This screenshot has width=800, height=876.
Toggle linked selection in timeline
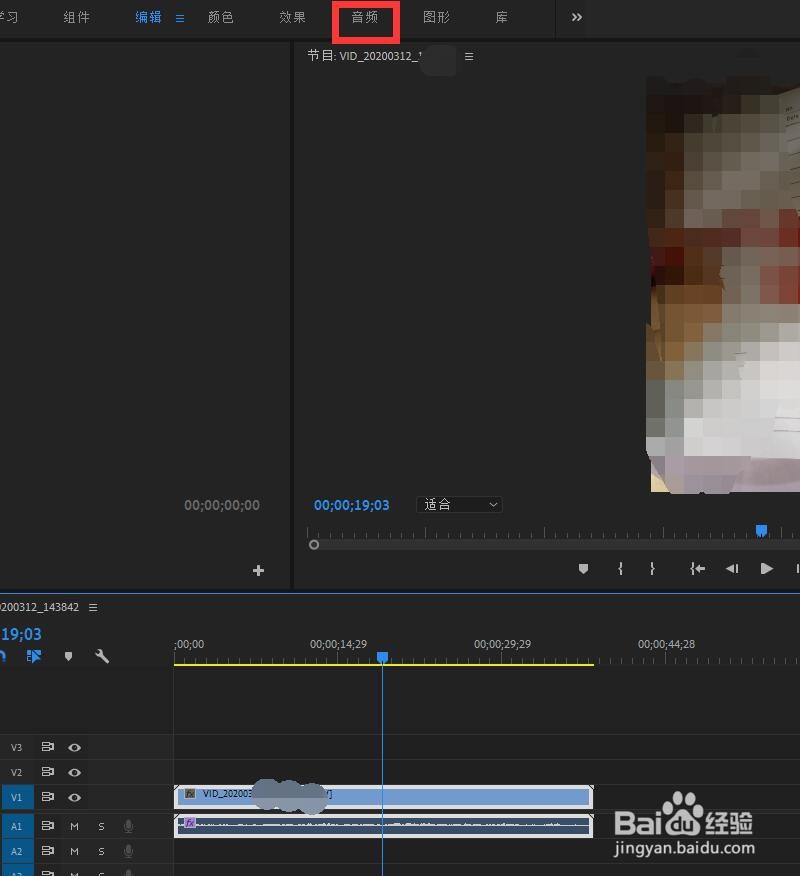click(x=34, y=656)
